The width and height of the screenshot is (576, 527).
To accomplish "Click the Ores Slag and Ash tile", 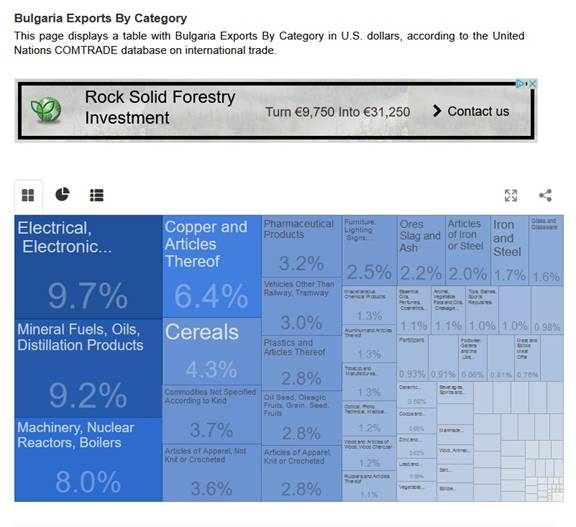I will coord(421,250).
